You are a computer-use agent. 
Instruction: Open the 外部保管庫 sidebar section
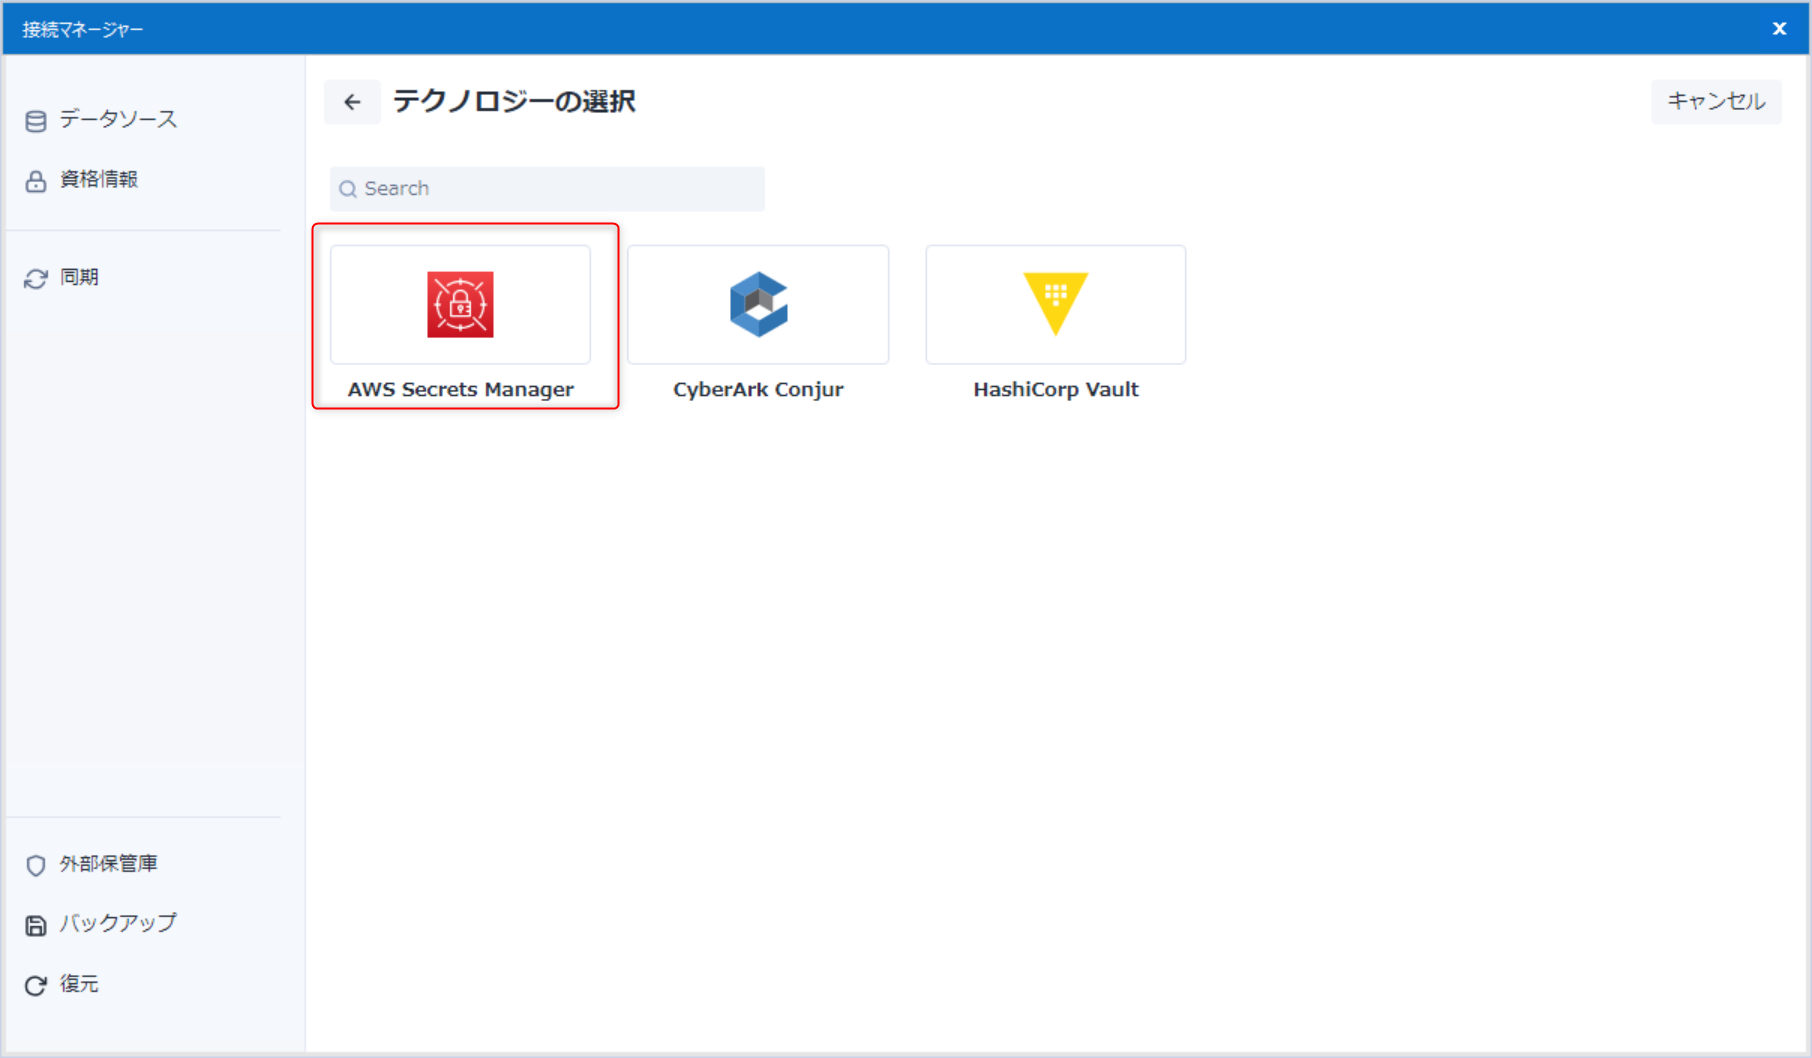(108, 863)
